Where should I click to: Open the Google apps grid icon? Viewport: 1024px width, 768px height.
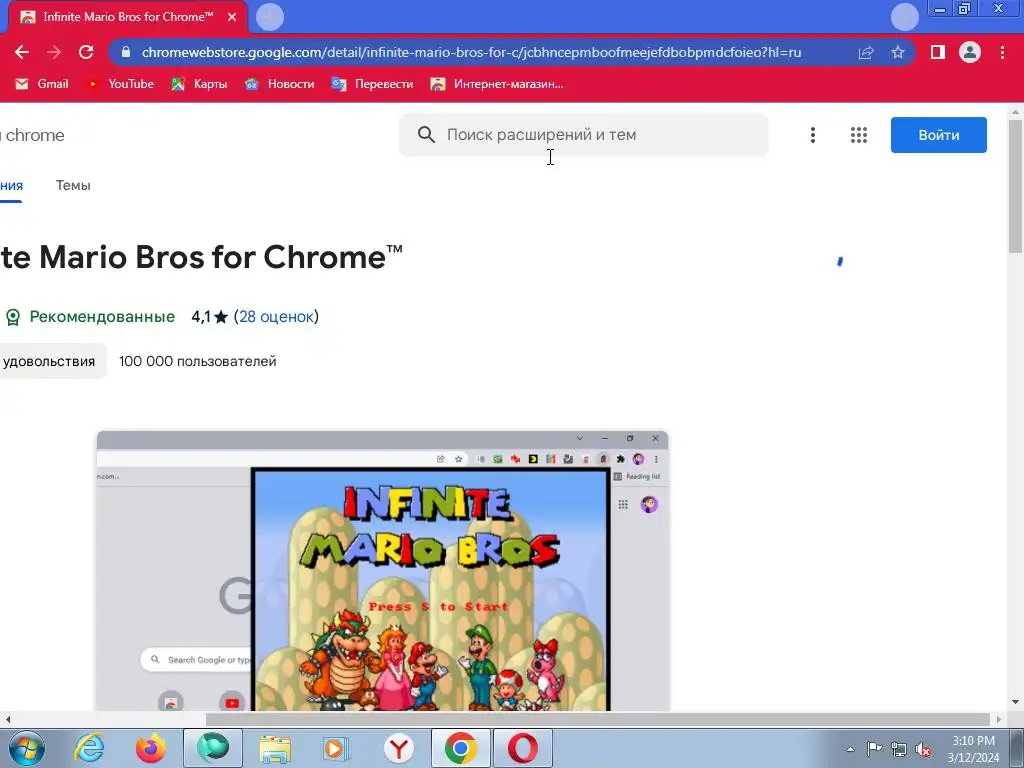(859, 135)
